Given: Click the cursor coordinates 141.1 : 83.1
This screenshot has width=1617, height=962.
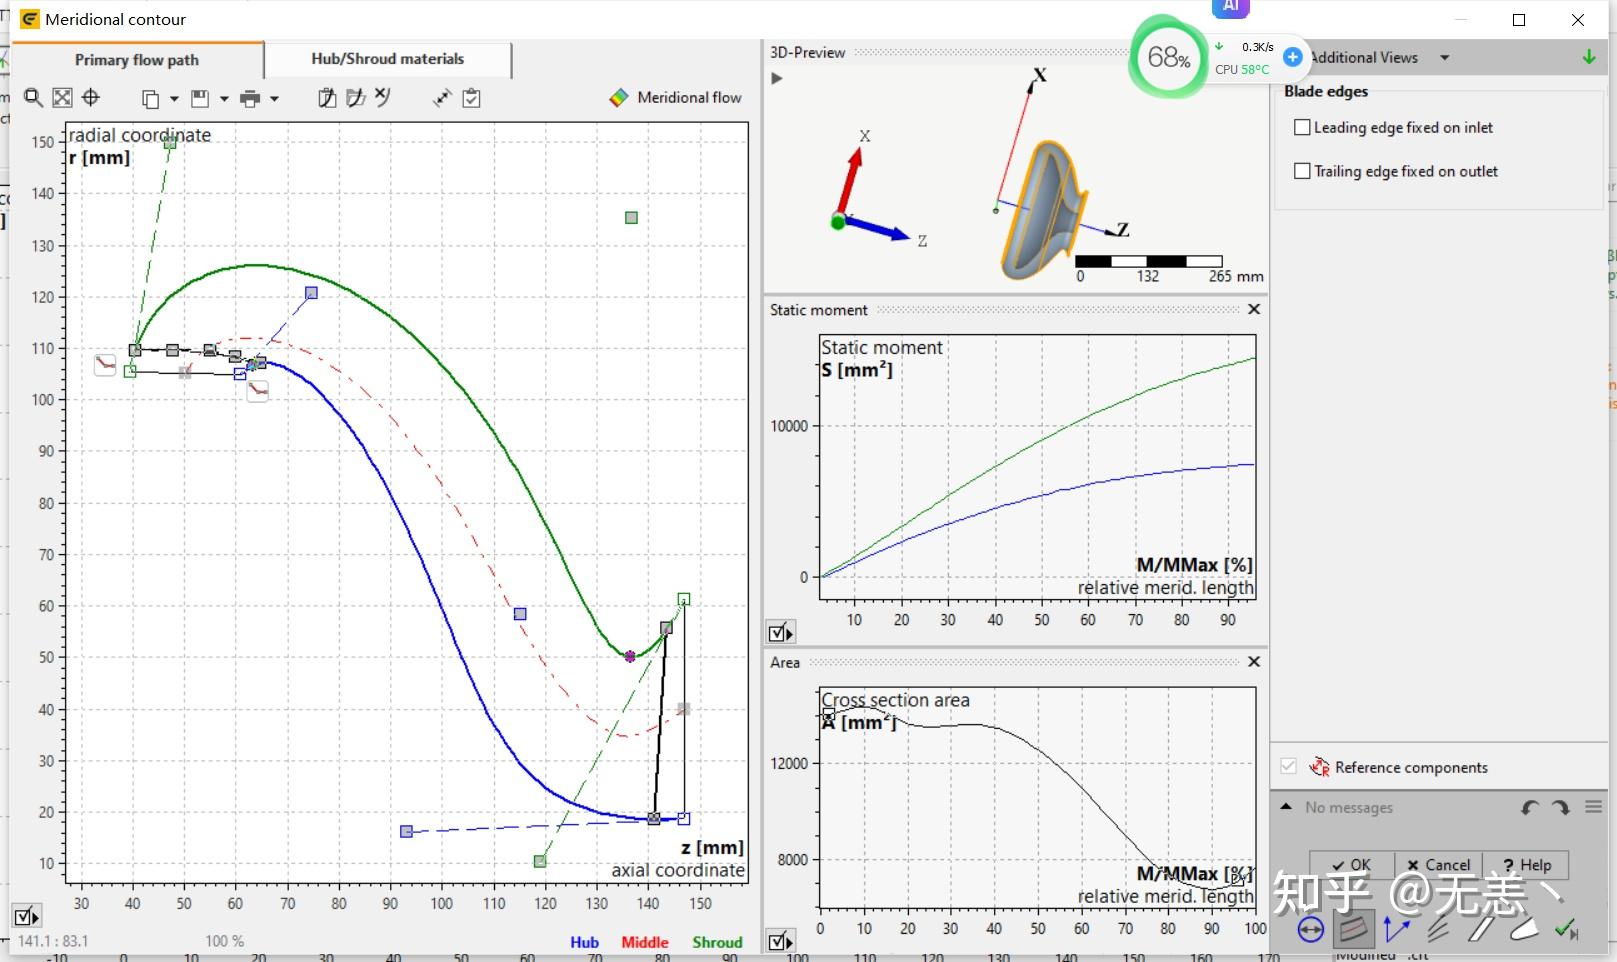Looking at the screenshot, I should [53, 941].
